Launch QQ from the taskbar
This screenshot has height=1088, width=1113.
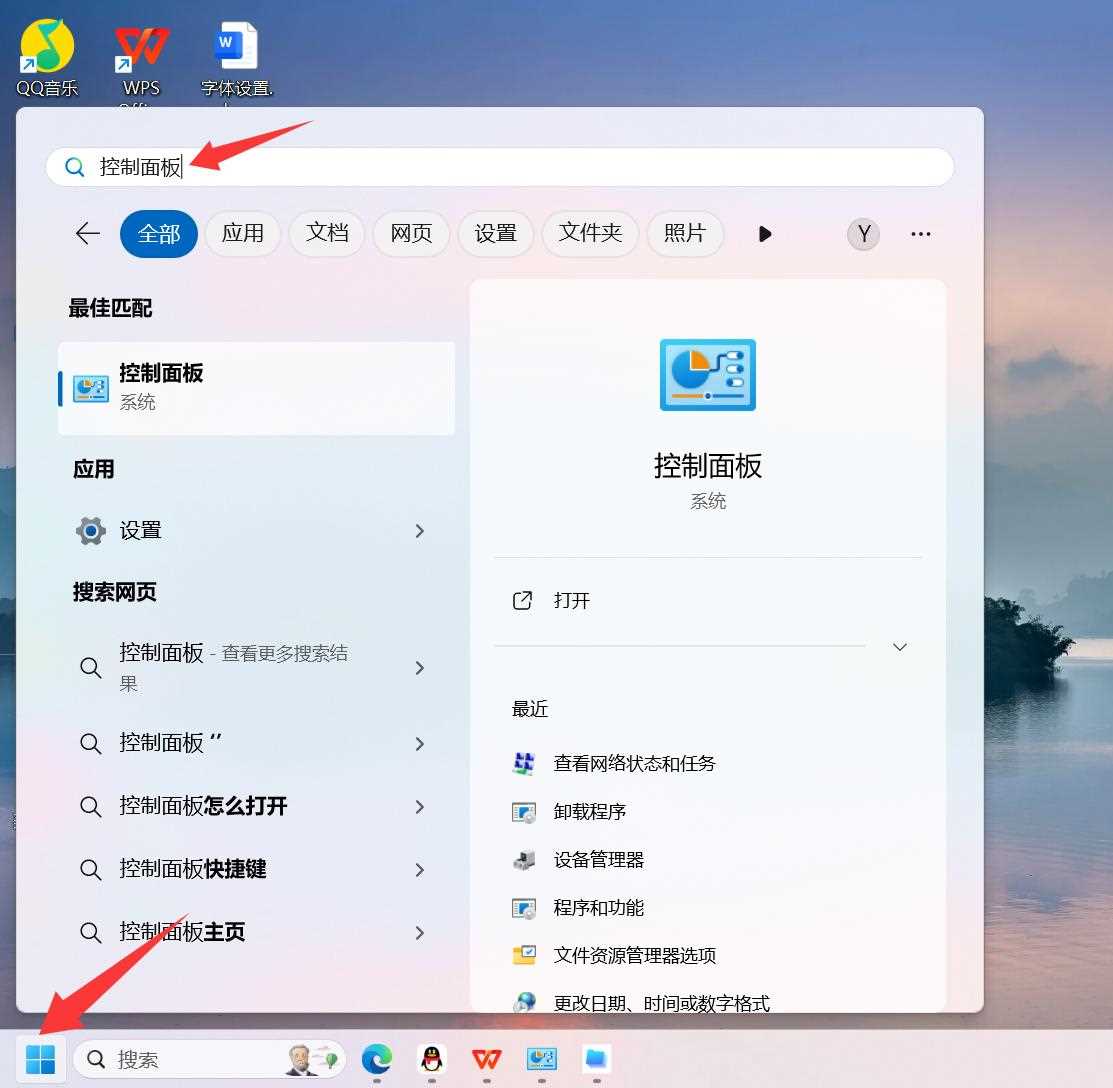coord(431,1059)
